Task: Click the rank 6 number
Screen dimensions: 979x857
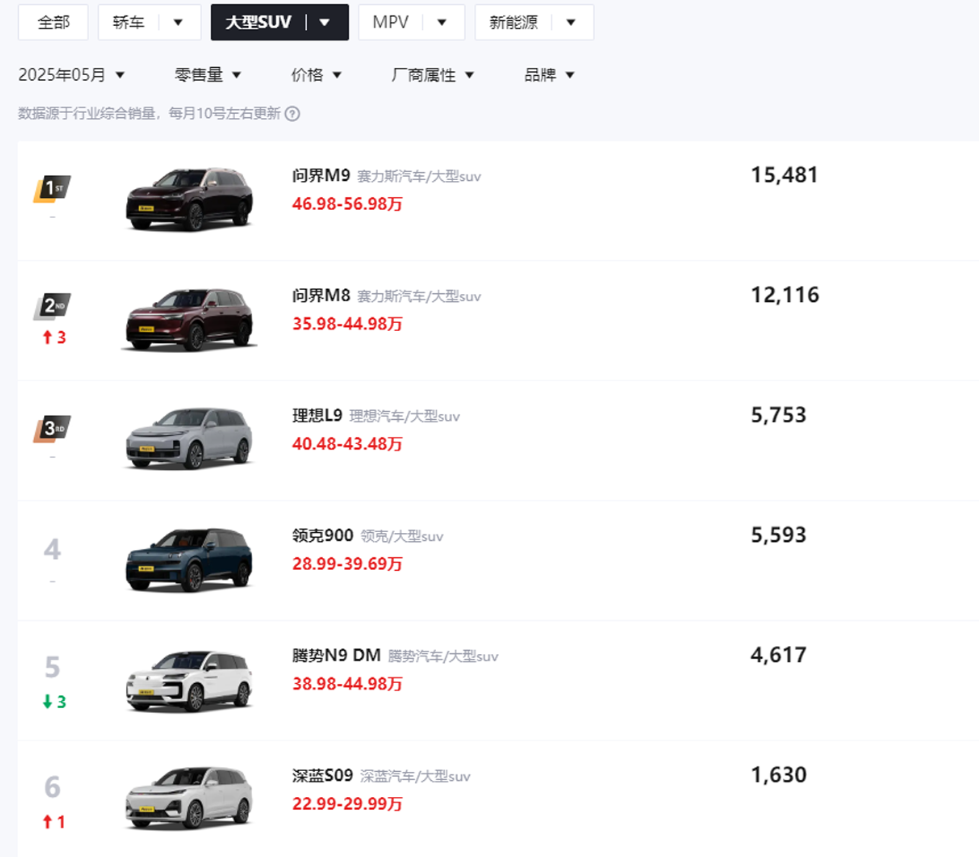Action: pyautogui.click(x=52, y=787)
